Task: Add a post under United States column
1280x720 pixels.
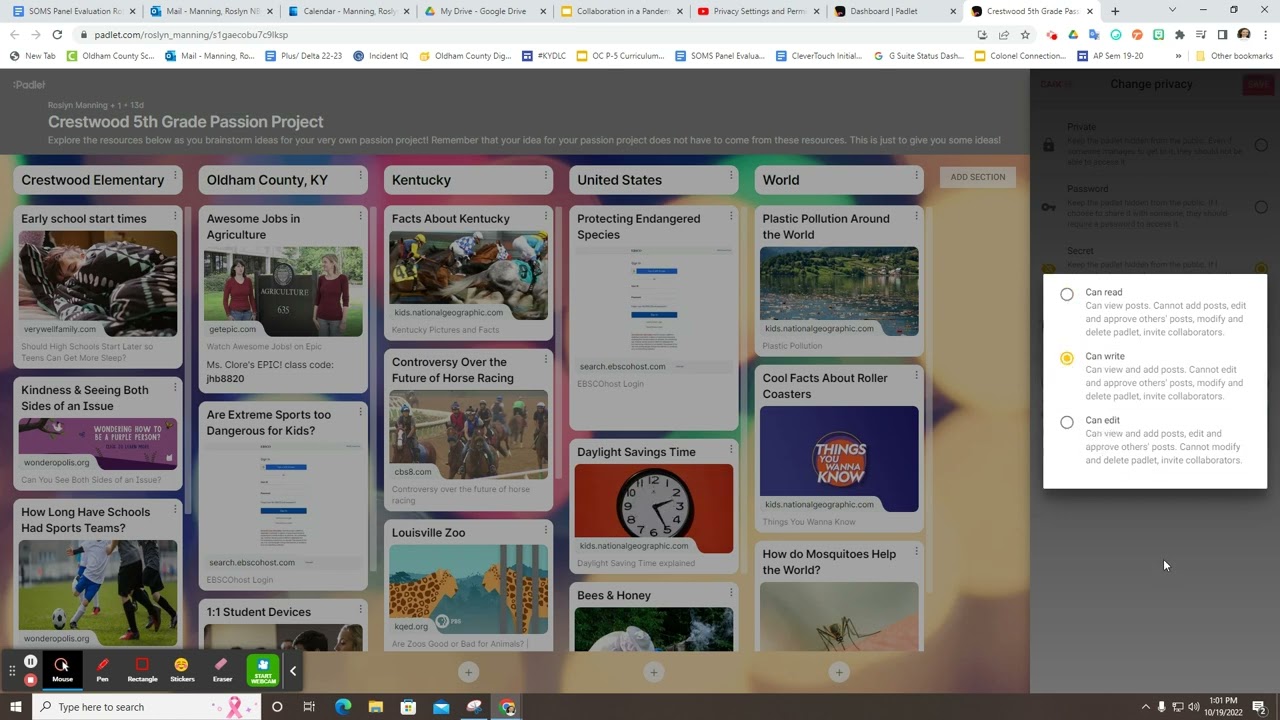Action: (x=653, y=672)
